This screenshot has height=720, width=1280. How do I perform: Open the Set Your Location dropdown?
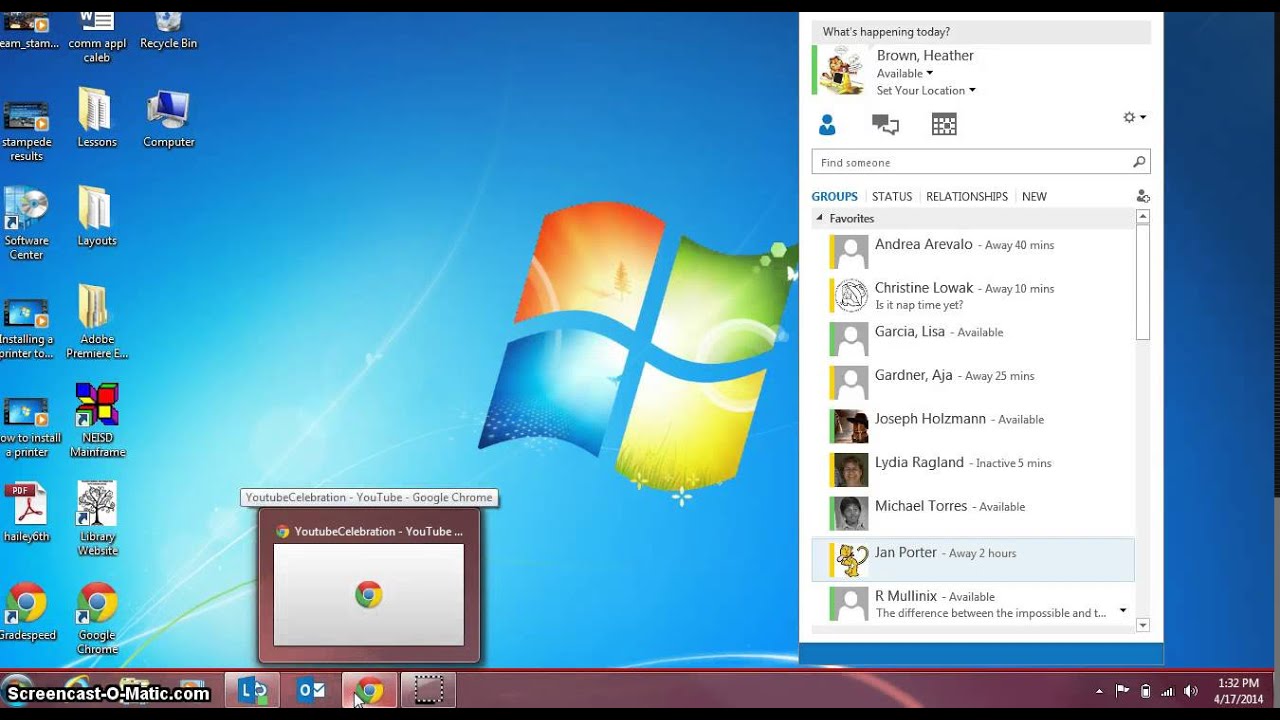(x=926, y=90)
